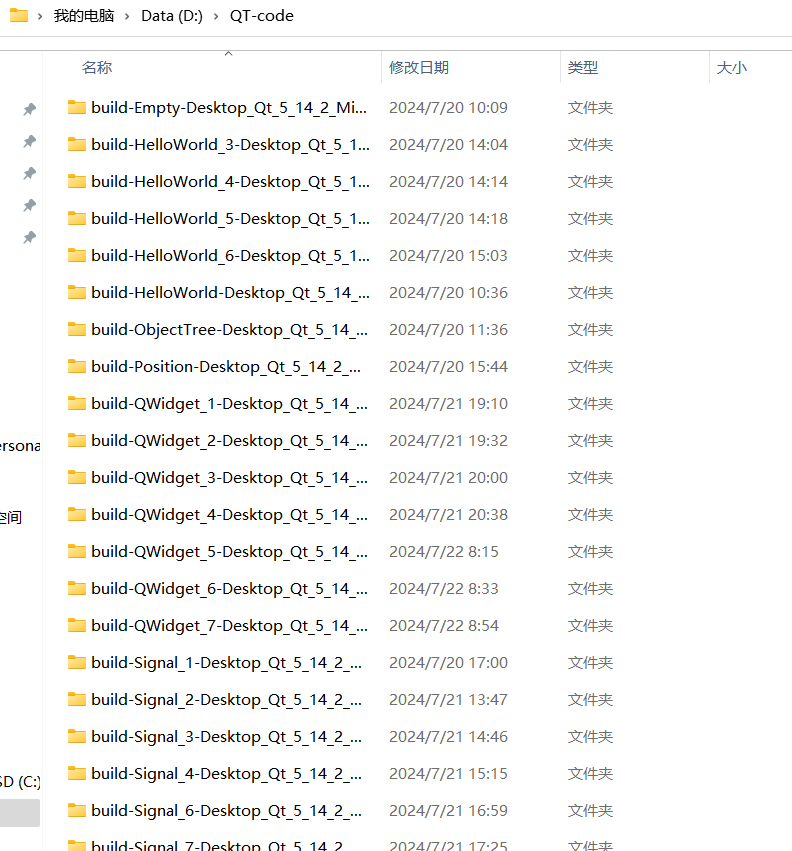The image size is (792, 851).
Task: Click folder icon of build-QWidget_1 row
Action: point(77,403)
